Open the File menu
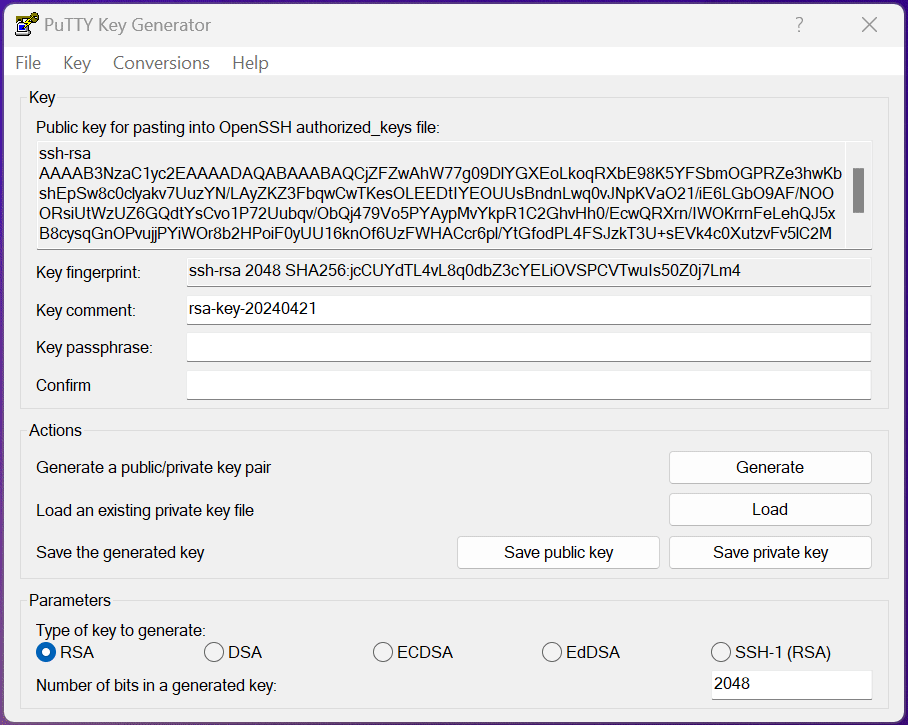Image resolution: width=908 pixels, height=725 pixels. tap(28, 63)
